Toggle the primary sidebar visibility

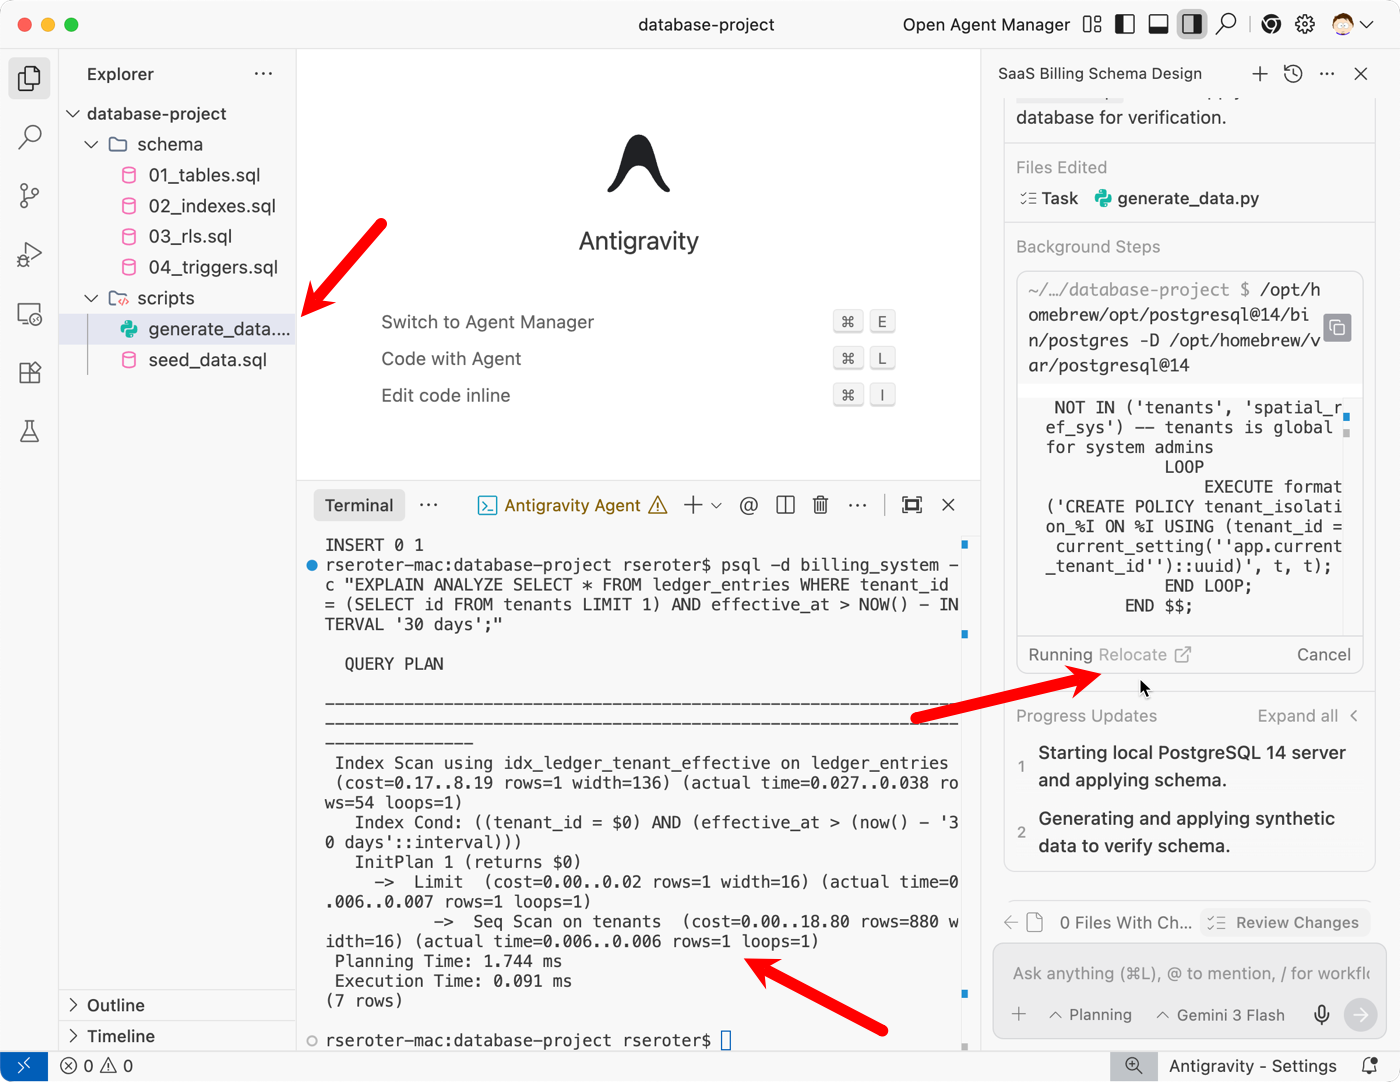coord(1125,25)
